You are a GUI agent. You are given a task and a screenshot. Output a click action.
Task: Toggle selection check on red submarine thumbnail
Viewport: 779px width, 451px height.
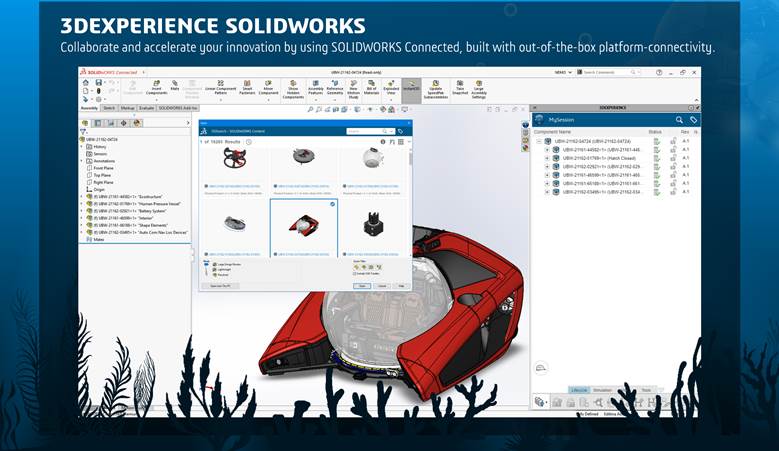[x=332, y=204]
